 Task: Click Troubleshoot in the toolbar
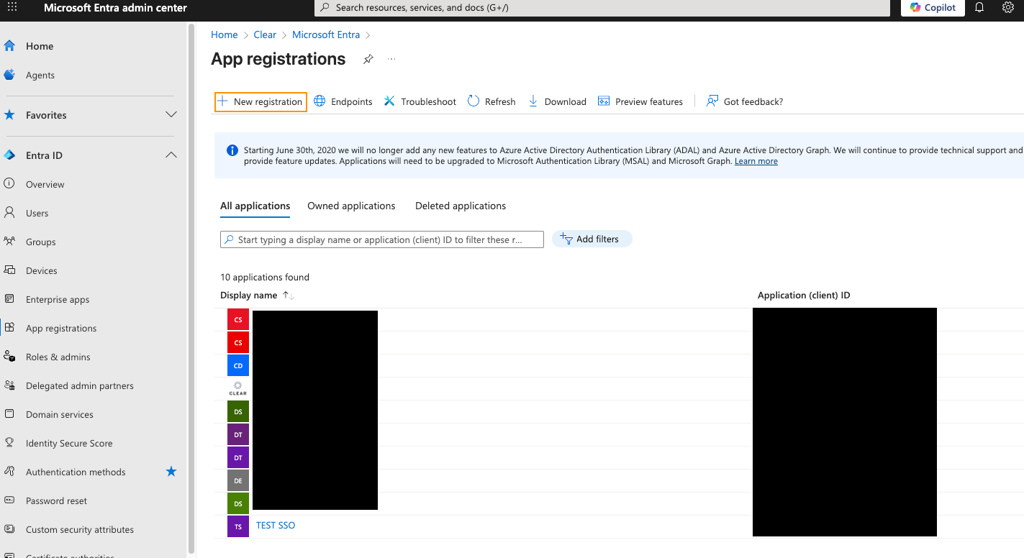click(420, 101)
